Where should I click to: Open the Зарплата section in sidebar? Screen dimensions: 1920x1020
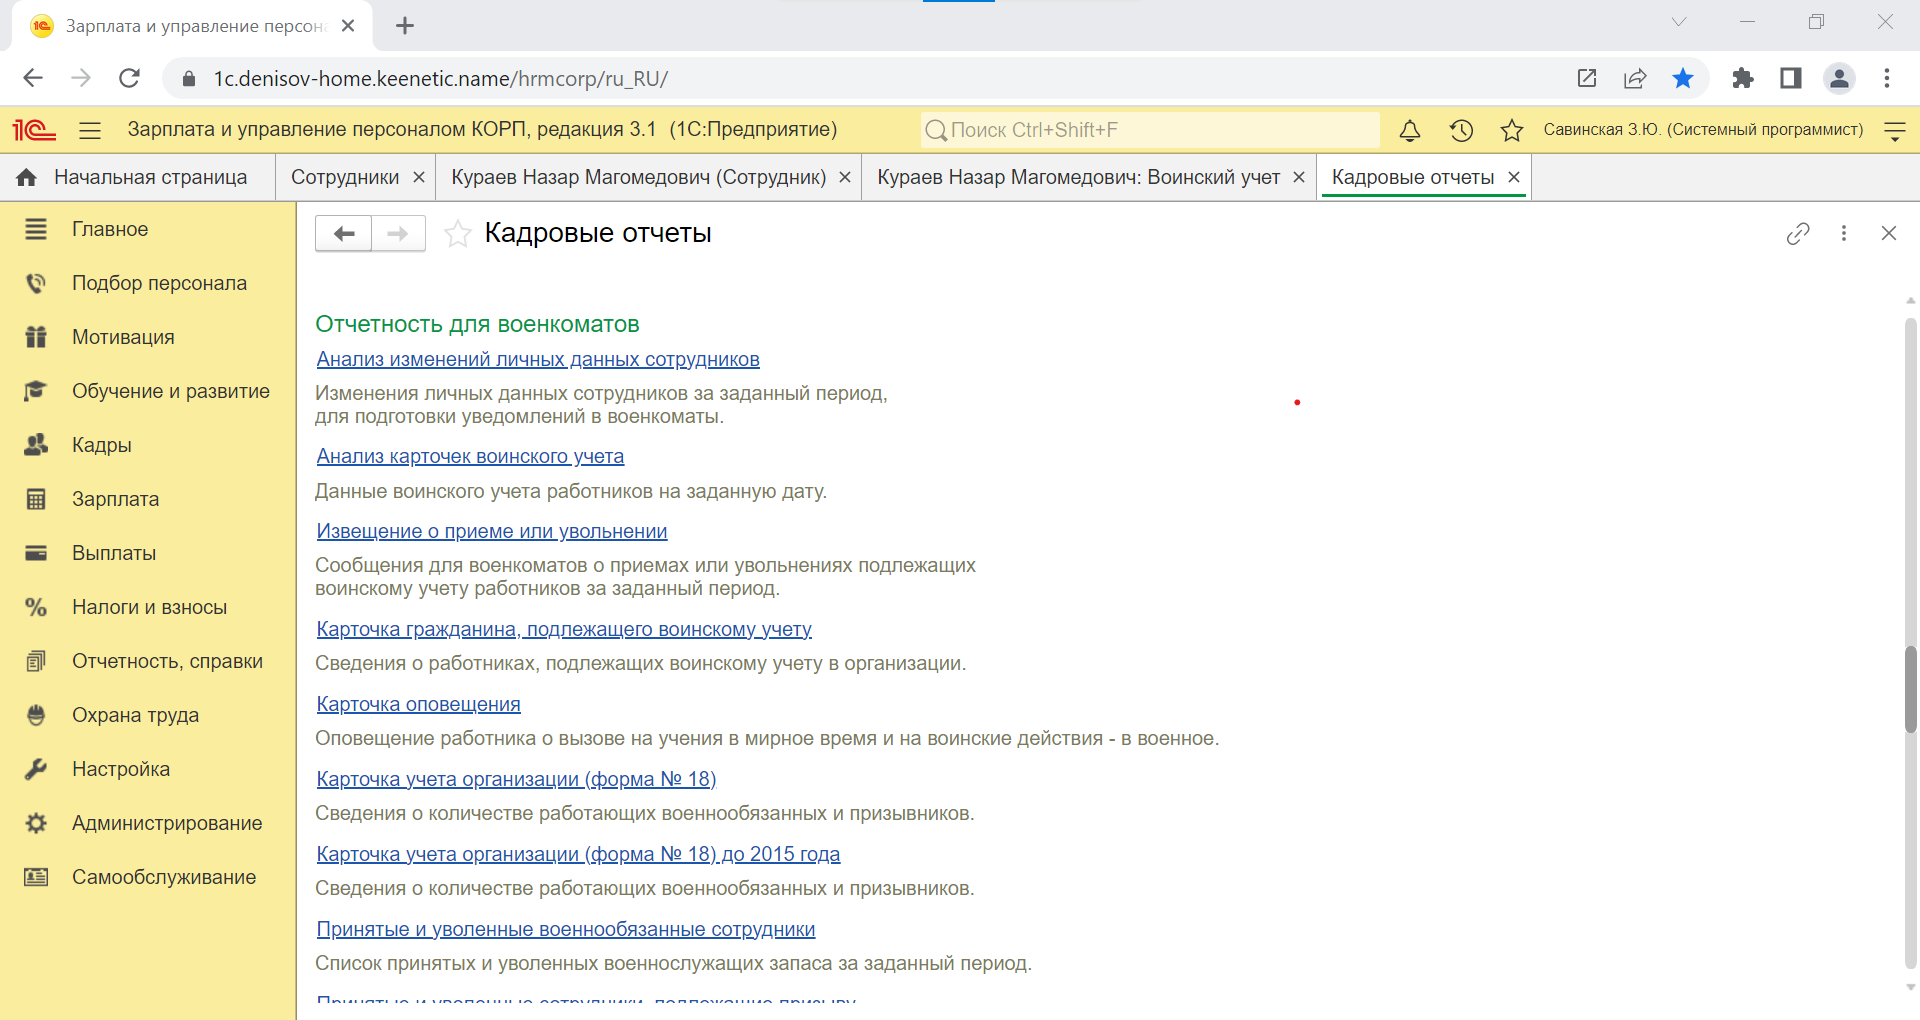115,499
